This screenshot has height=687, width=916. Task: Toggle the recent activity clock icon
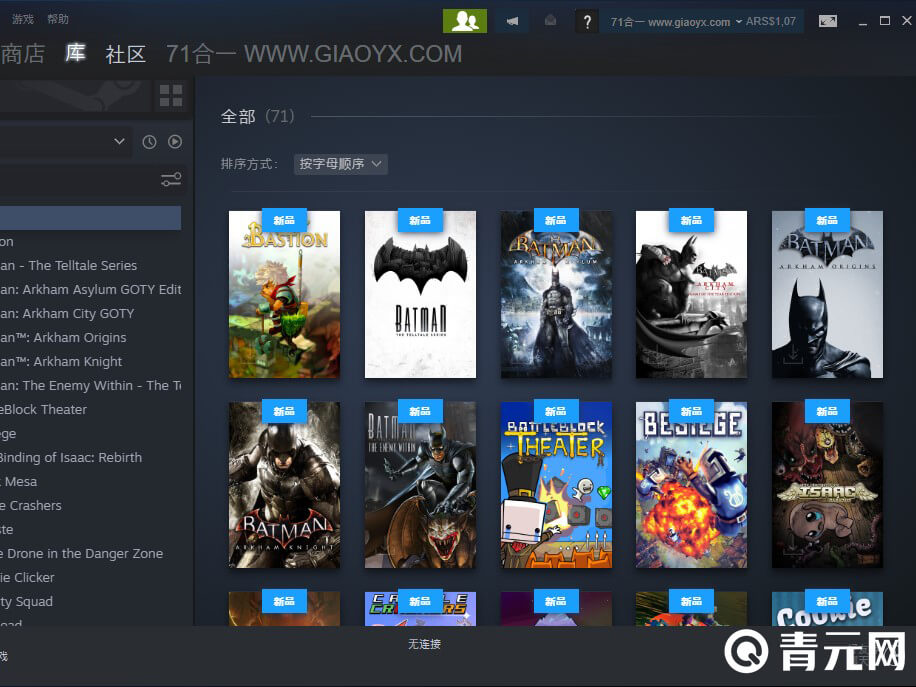click(x=149, y=142)
